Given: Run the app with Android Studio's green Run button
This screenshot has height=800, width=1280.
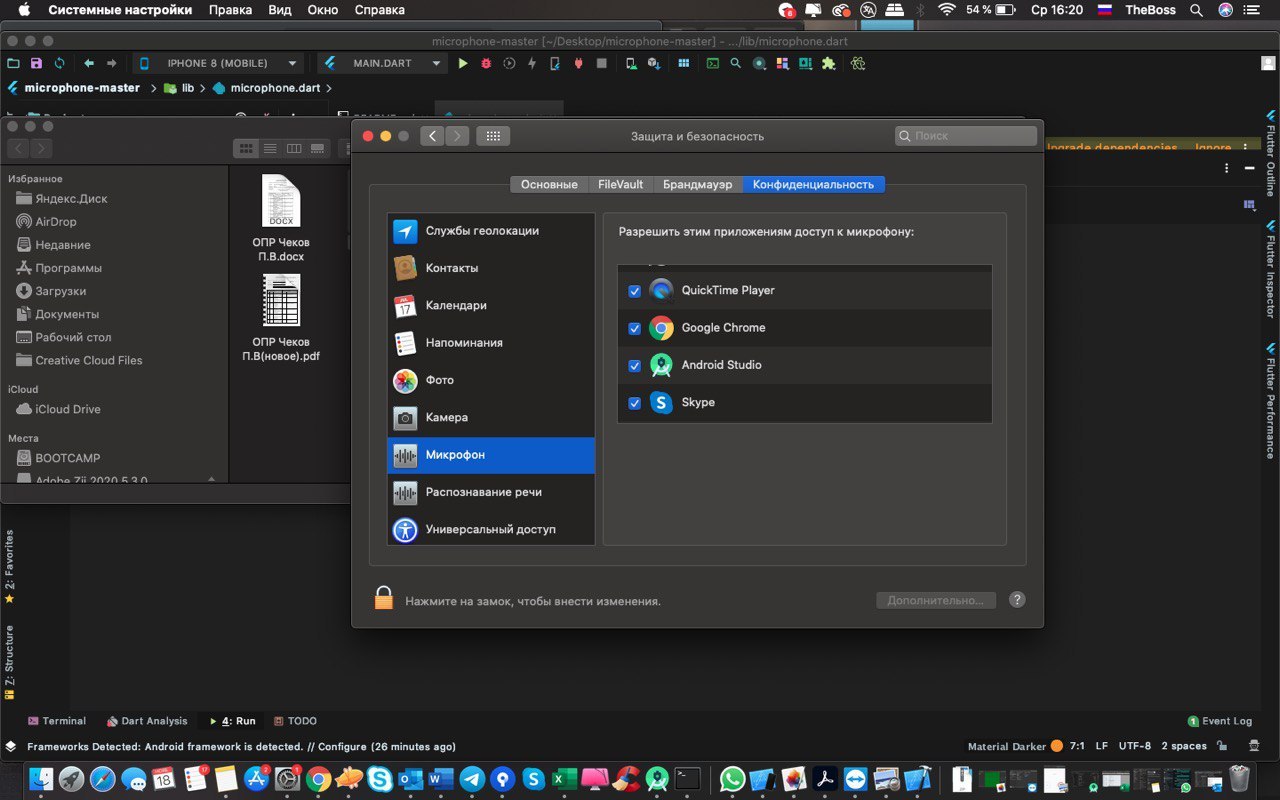Looking at the screenshot, I should [x=462, y=63].
